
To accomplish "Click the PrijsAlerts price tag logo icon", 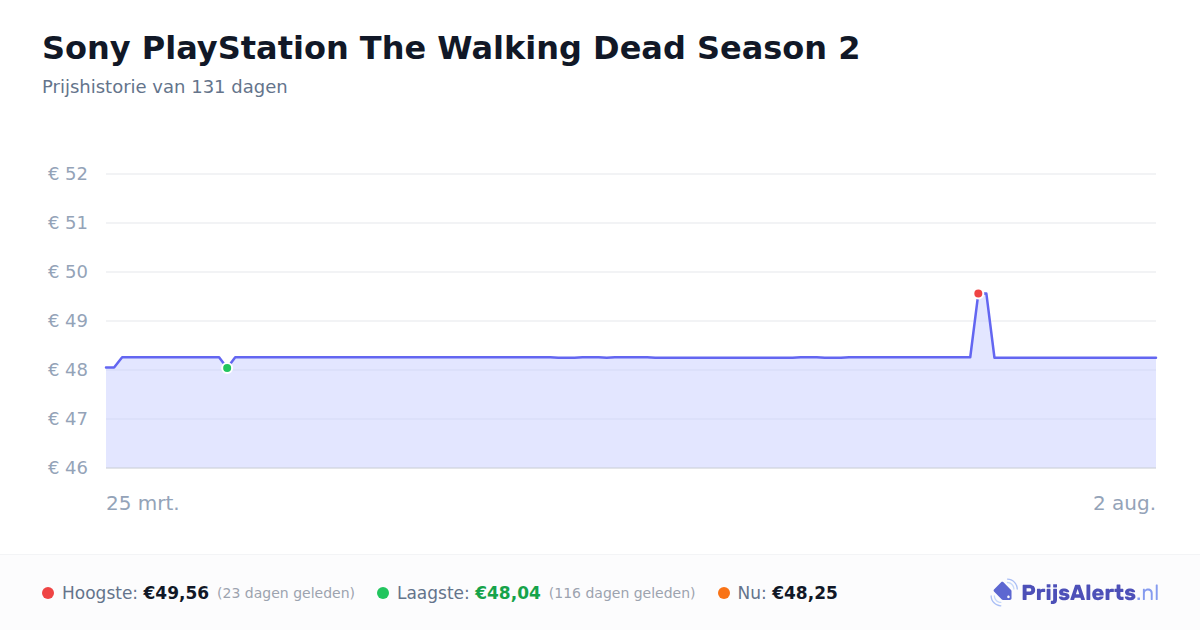I will pos(1003,593).
